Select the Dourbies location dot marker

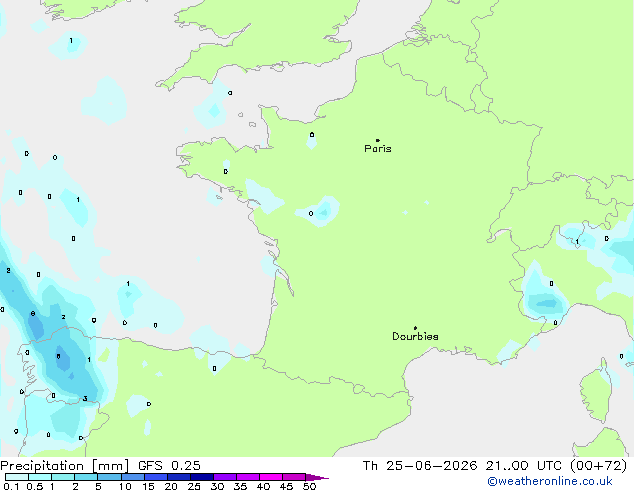(x=415, y=328)
